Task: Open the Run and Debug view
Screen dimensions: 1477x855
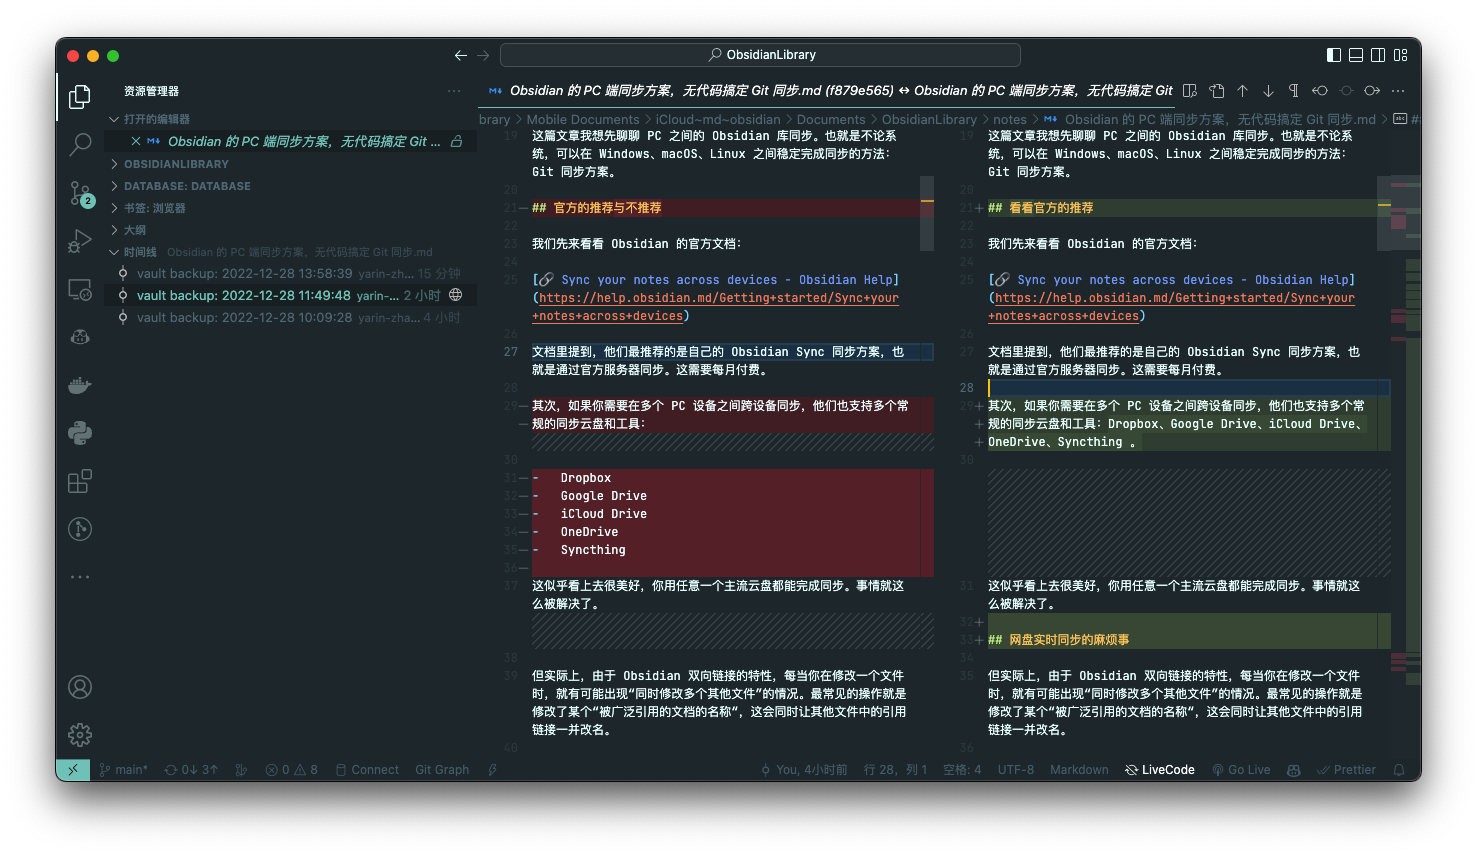Action: point(80,241)
